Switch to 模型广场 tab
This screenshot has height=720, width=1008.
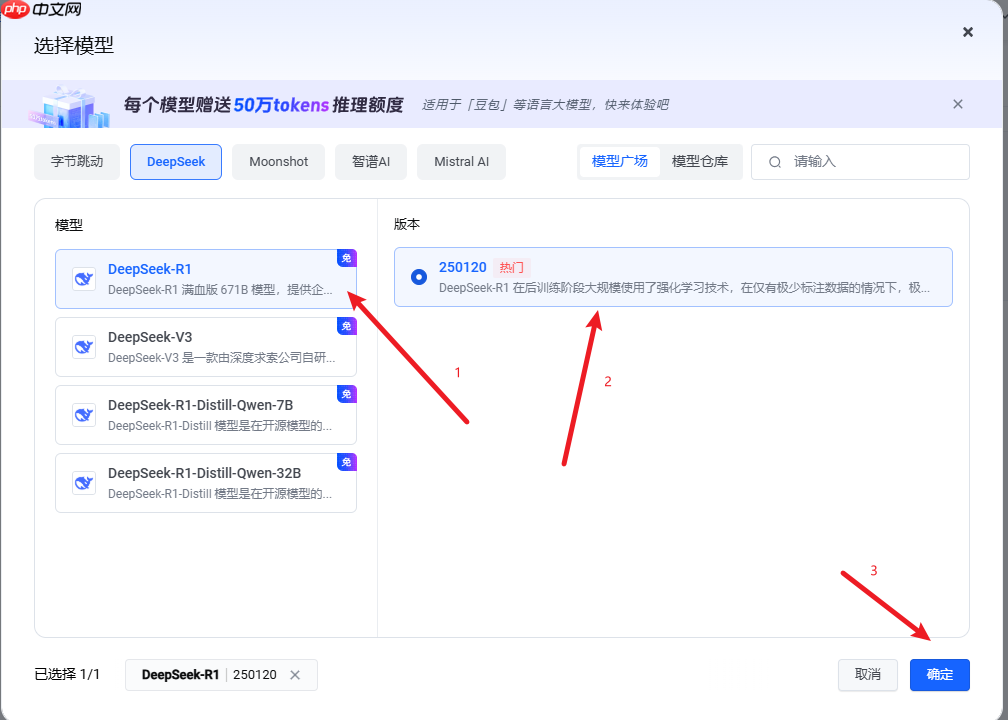(619, 161)
